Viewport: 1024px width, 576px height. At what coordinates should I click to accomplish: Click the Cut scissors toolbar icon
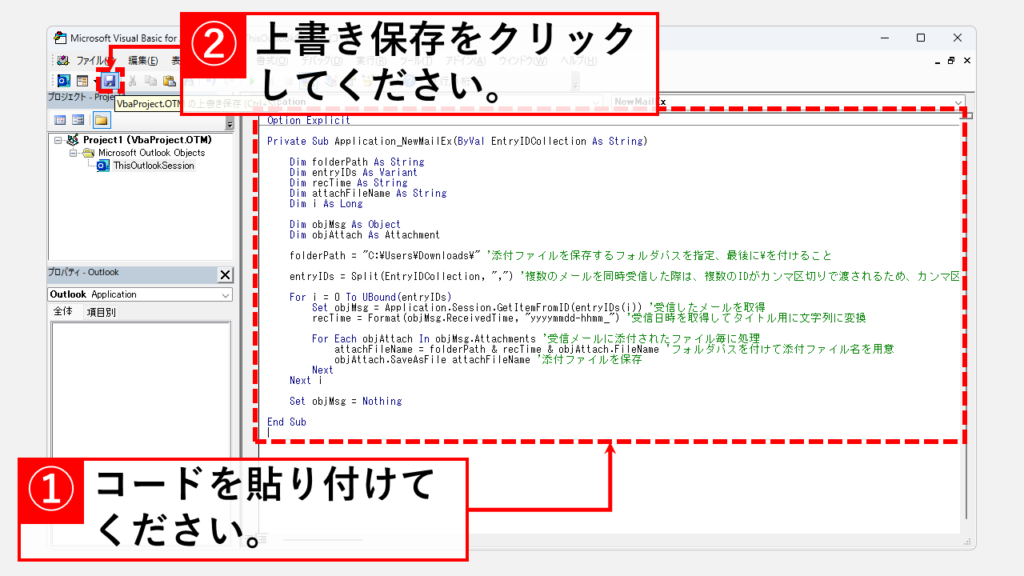click(132, 81)
